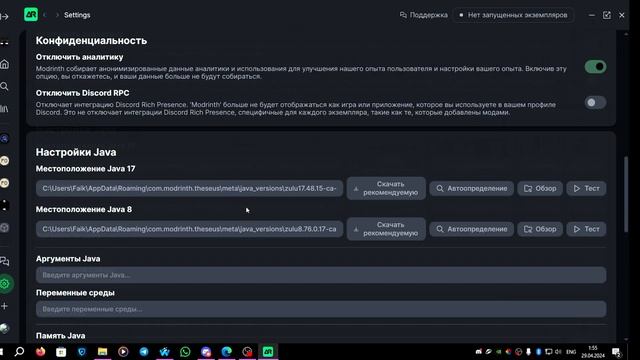The height and width of the screenshot is (360, 640).
Task: Open the Search (browse) sidebar icon
Action: [4, 86]
